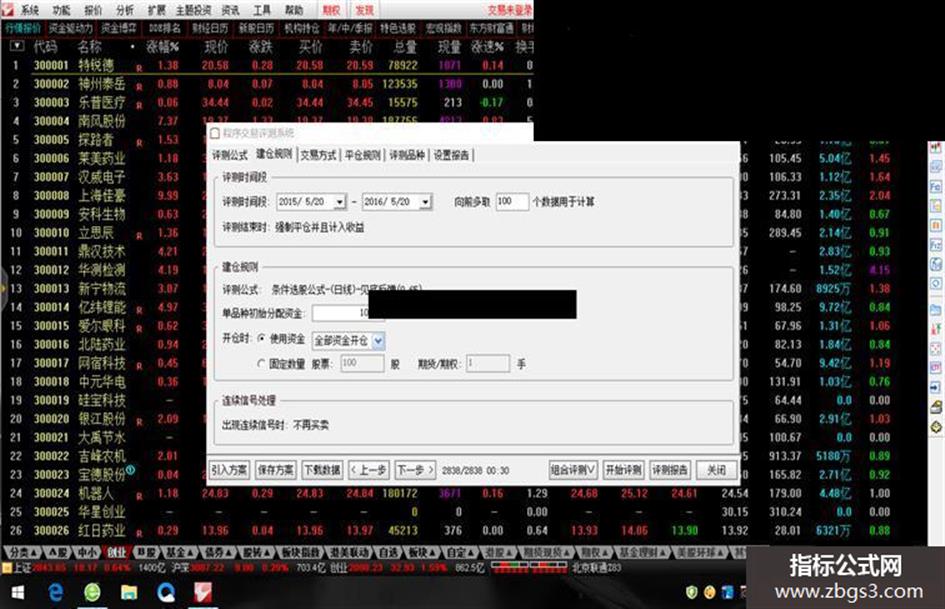Open the start date 2015/5/20 dropdown
Image resolution: width=945 pixels, height=609 pixels.
(340, 202)
